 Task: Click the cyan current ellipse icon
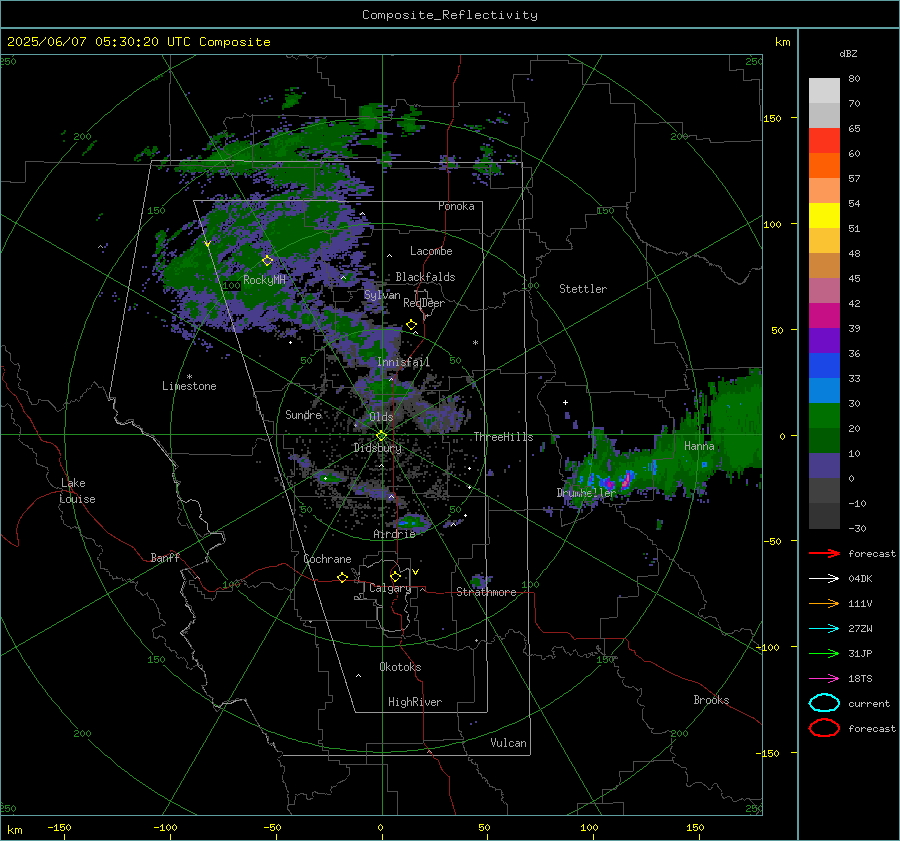pos(824,703)
